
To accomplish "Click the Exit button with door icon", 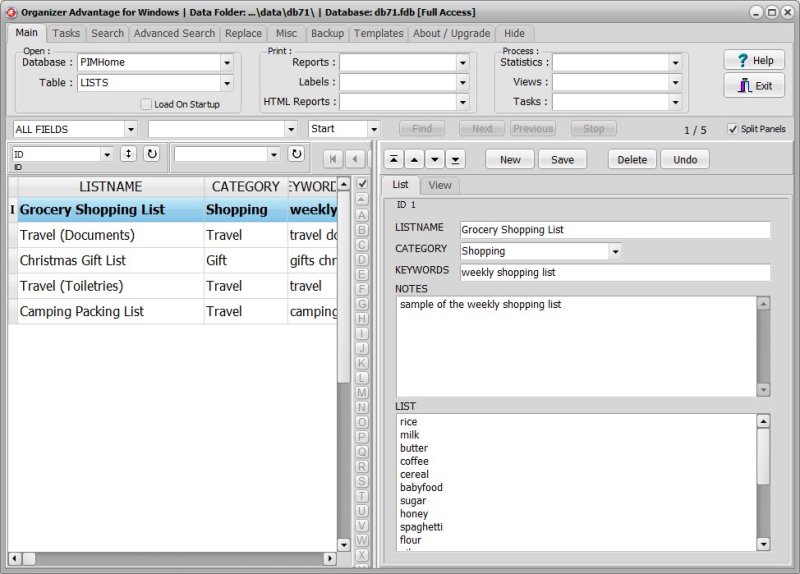I will point(754,85).
